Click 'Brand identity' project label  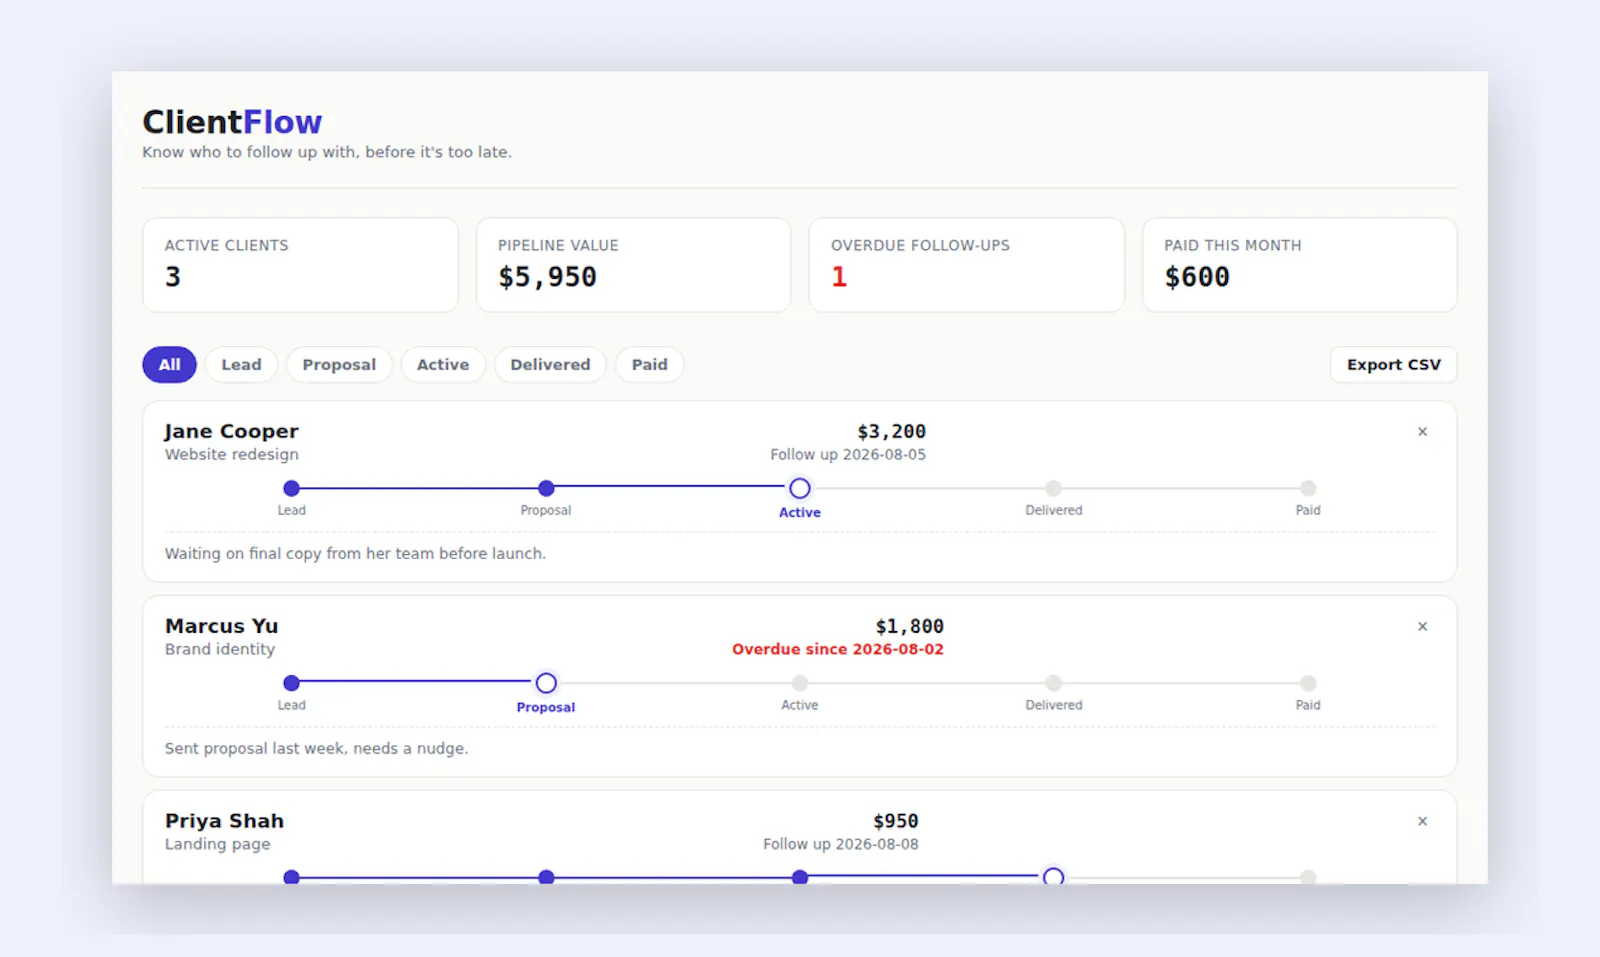point(220,650)
